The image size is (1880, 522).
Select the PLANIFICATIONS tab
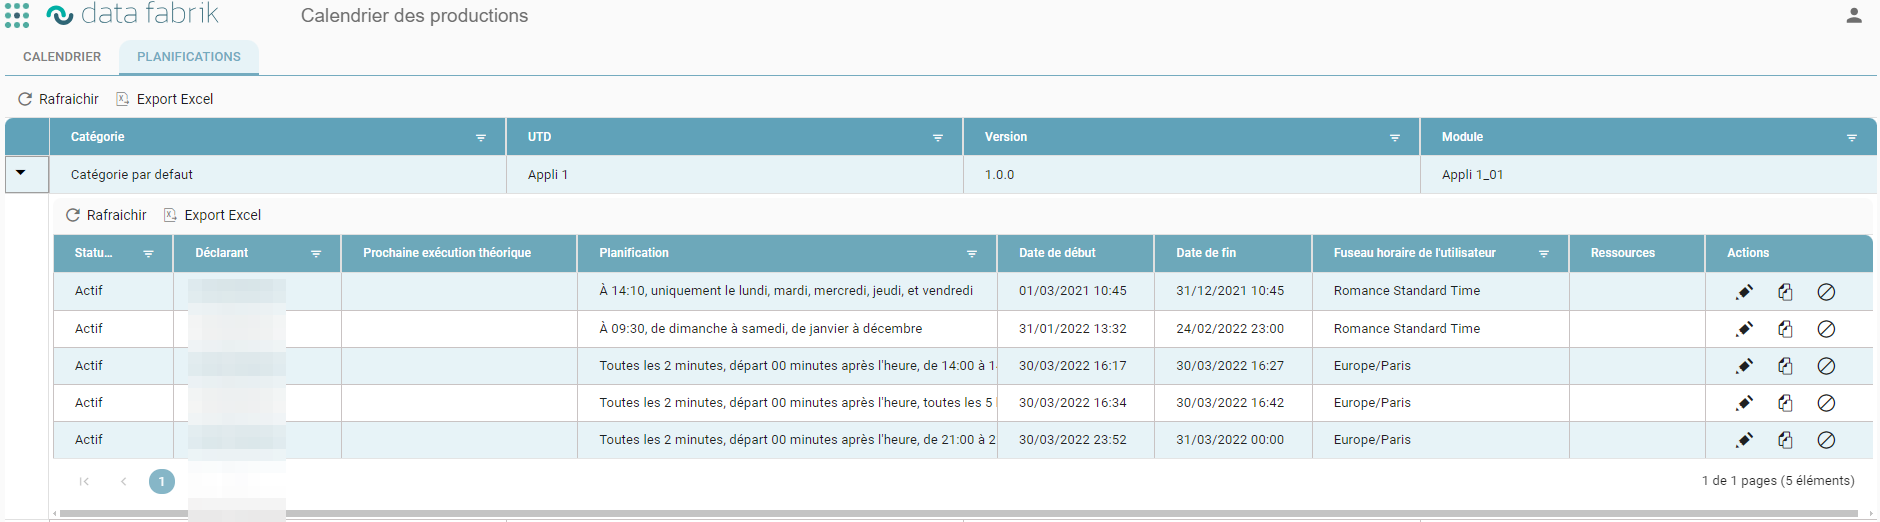189,57
